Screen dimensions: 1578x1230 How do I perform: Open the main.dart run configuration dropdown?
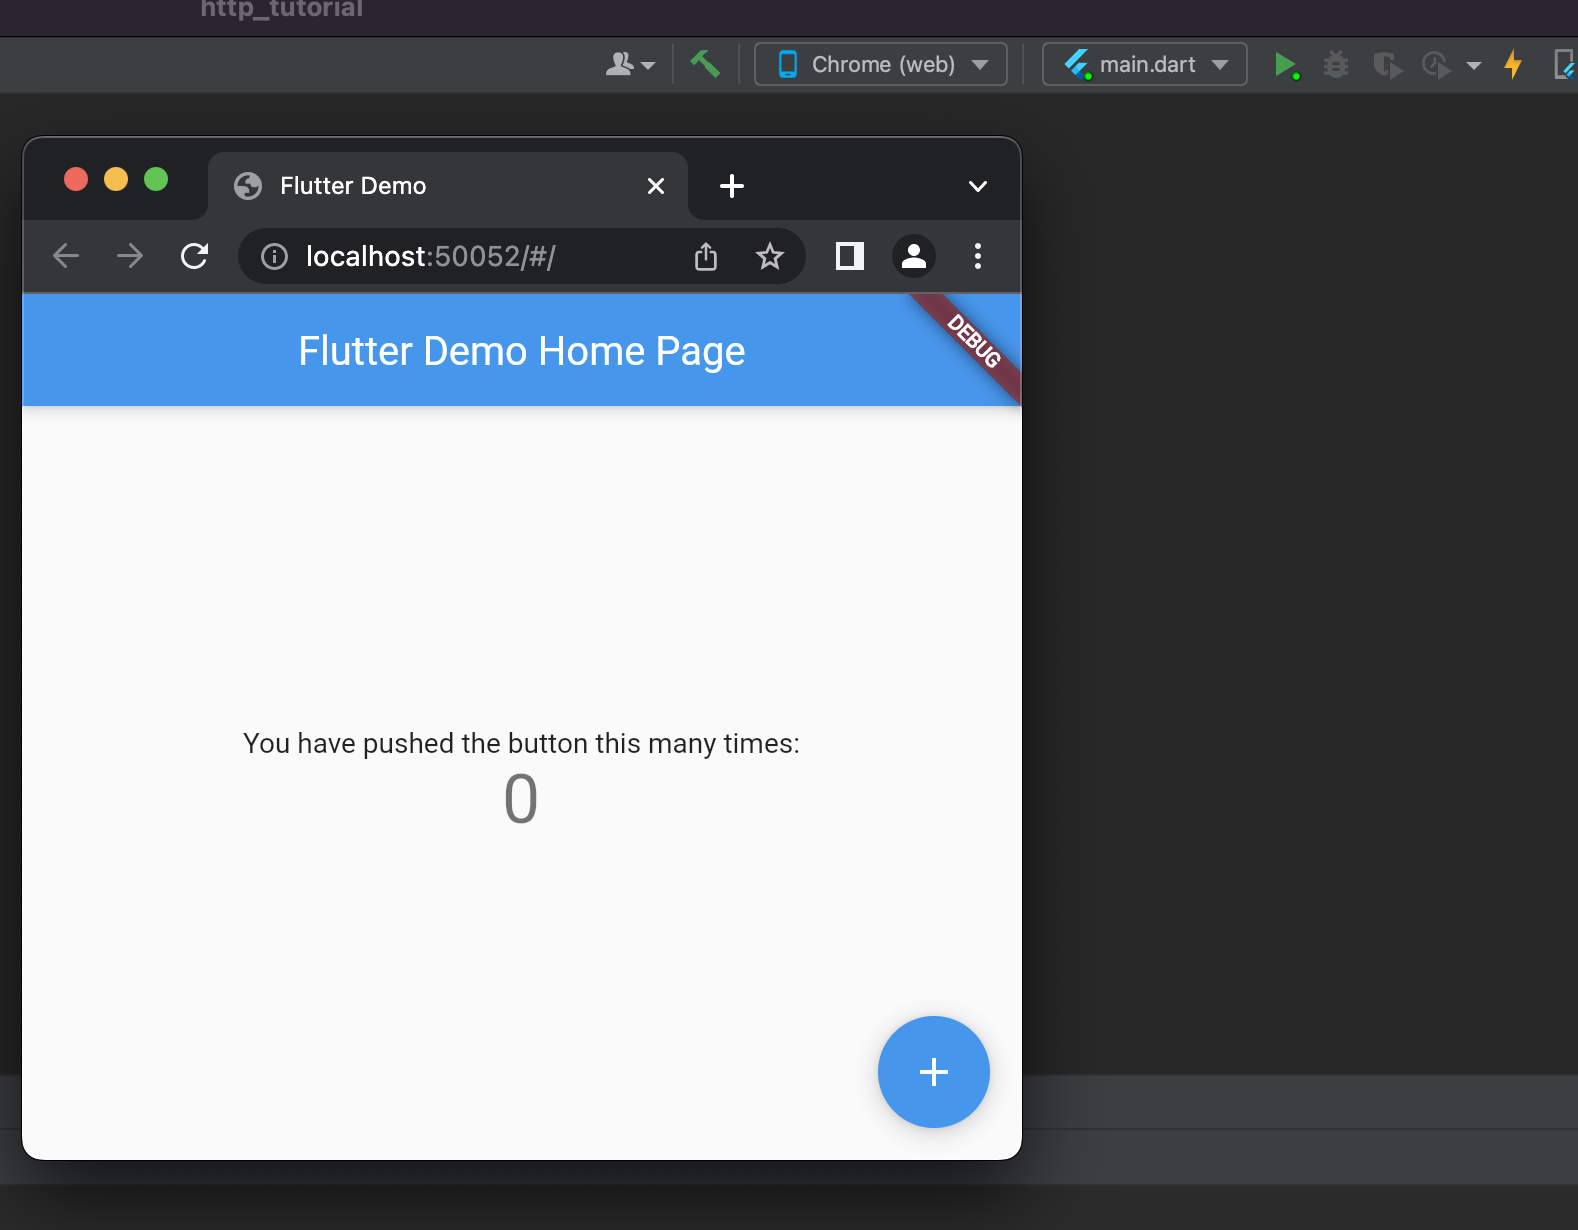(x=1145, y=64)
